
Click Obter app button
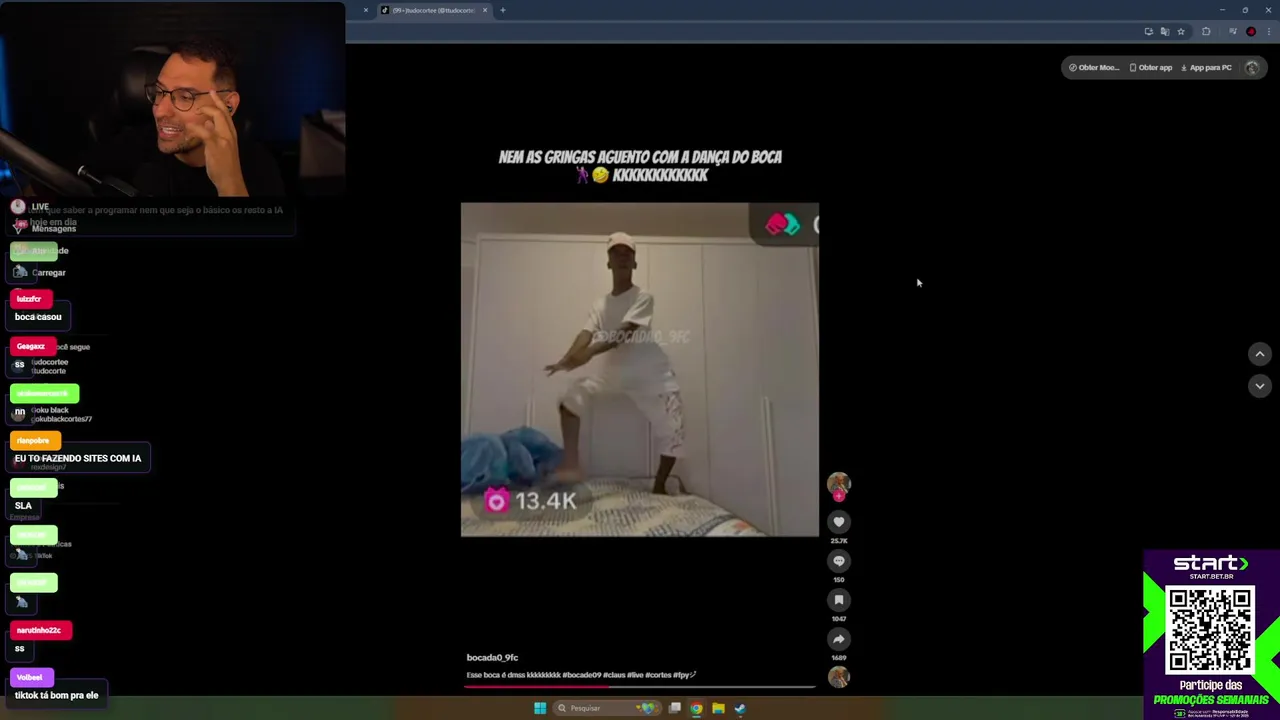tap(1151, 67)
